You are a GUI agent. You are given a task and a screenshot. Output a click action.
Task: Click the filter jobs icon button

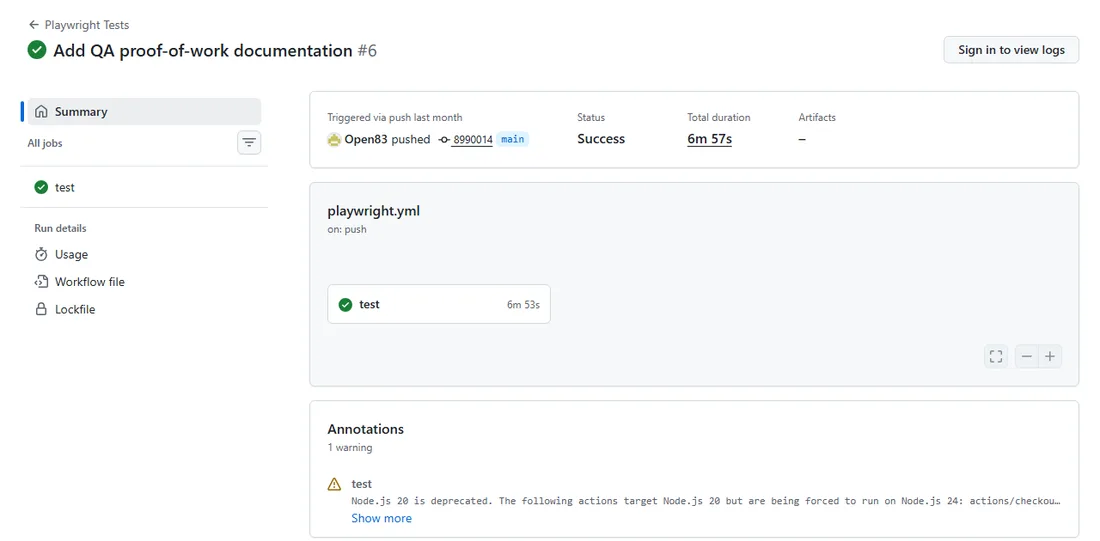pyautogui.click(x=249, y=143)
